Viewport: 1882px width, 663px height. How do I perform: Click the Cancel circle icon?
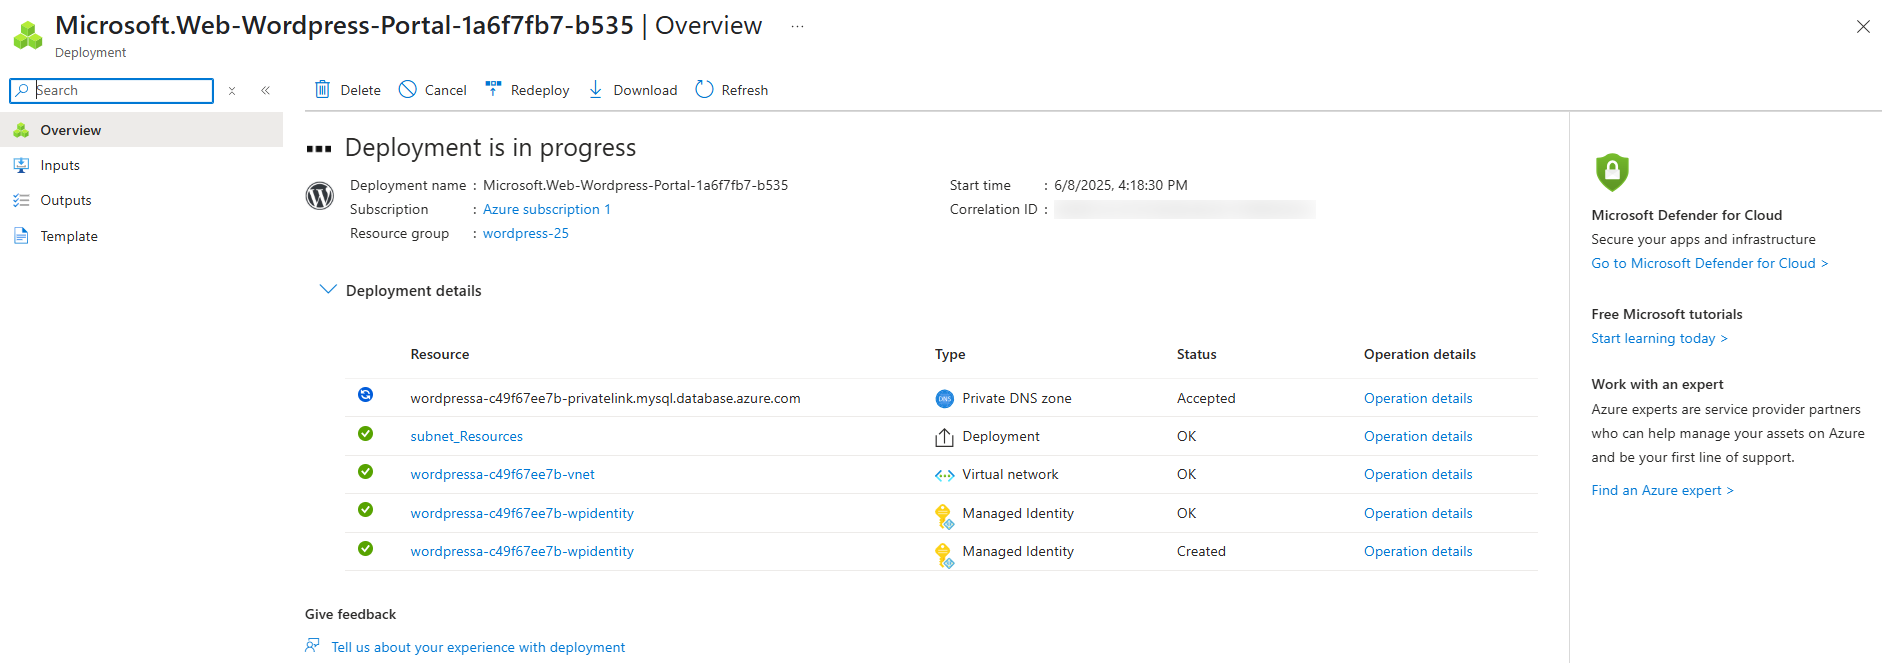pos(407,89)
